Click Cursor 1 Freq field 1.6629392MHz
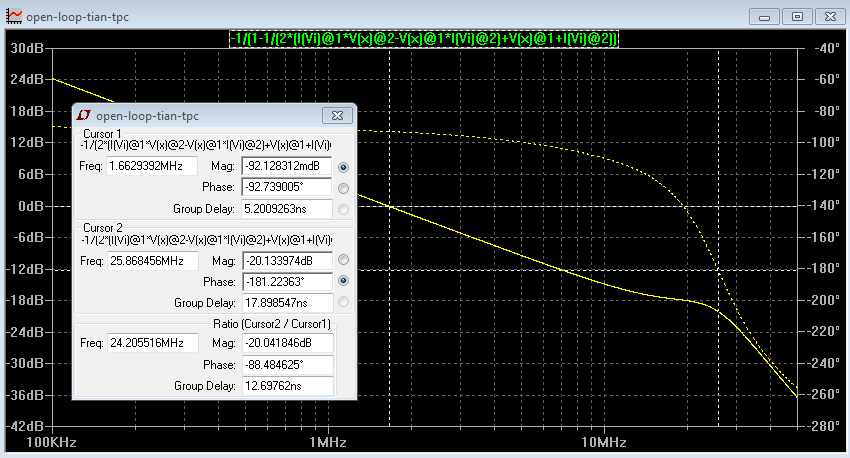The height and width of the screenshot is (458, 850). [152, 166]
